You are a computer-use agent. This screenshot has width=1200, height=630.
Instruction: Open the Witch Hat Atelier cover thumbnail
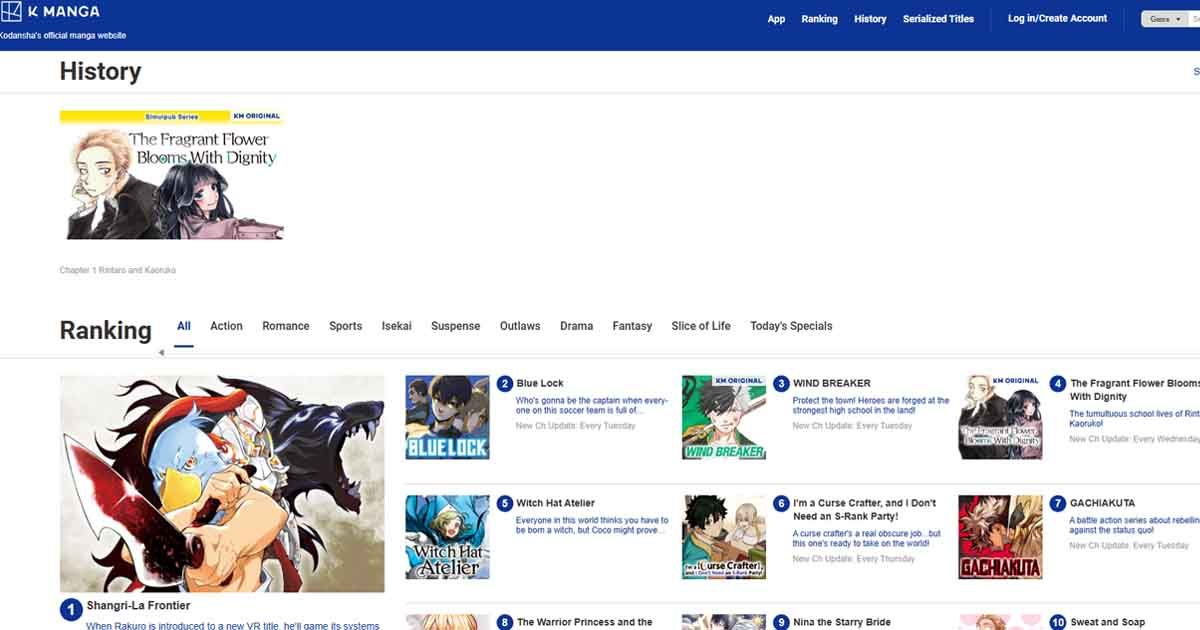point(447,537)
